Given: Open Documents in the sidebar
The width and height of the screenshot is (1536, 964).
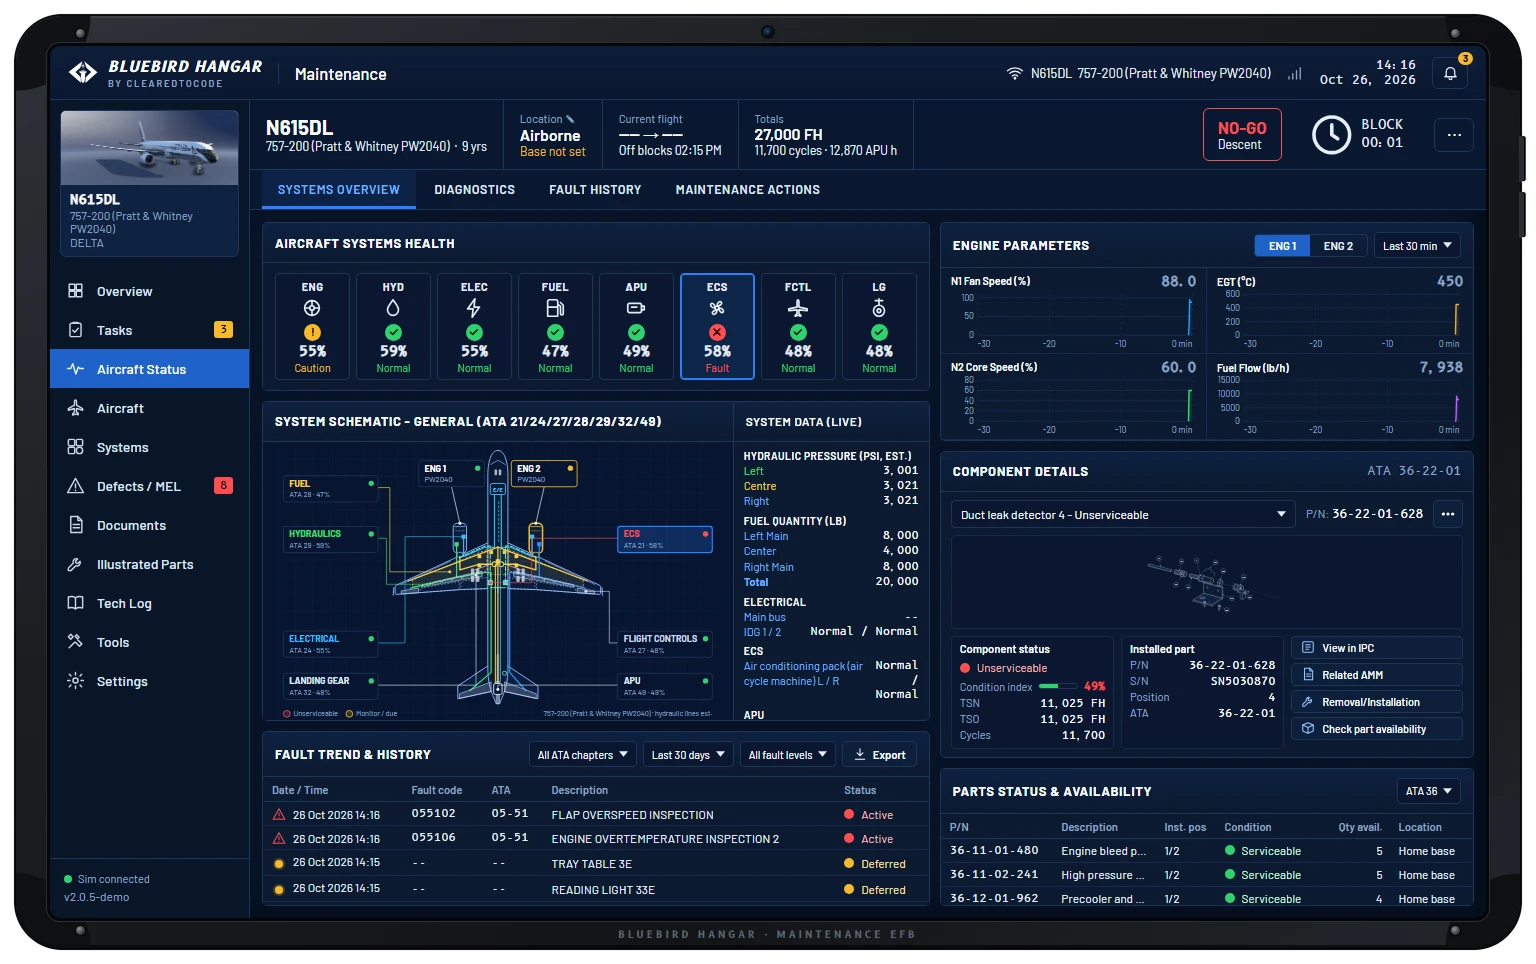Looking at the screenshot, I should [x=149, y=525].
